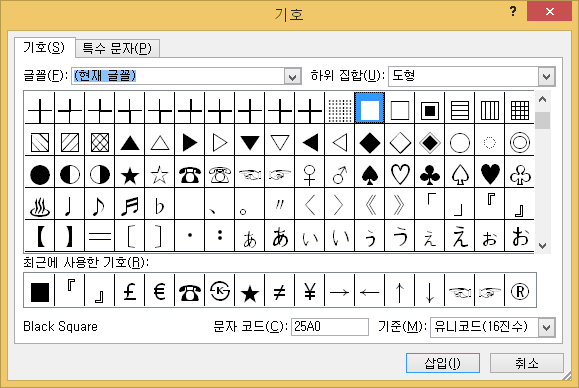Click the symbol grid scrollbar down arrow
579x388 pixels.
[x=542, y=245]
